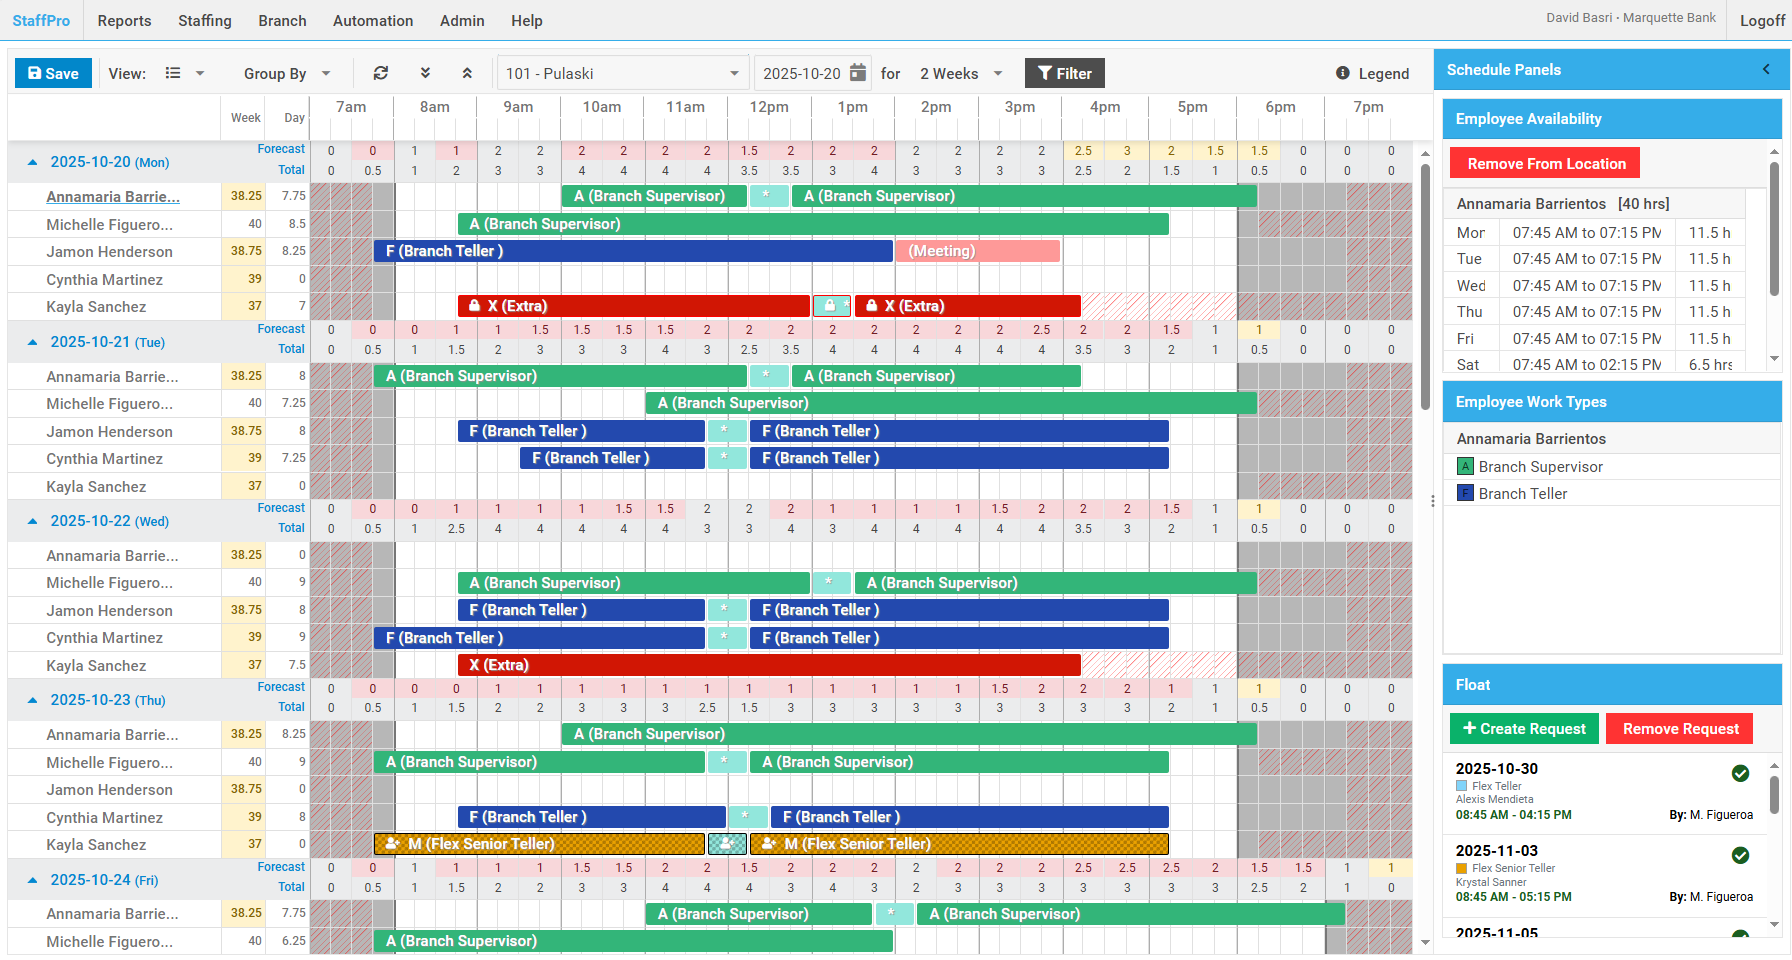The image size is (1792, 960).
Task: Collapse all rows with double-chevron up icon
Action: point(467,73)
